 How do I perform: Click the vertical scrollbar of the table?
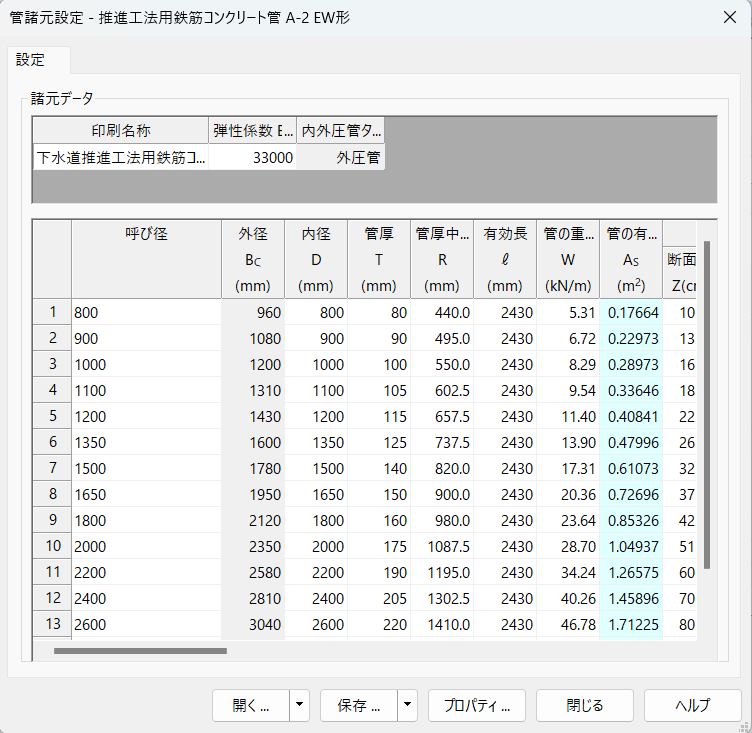click(x=706, y=400)
